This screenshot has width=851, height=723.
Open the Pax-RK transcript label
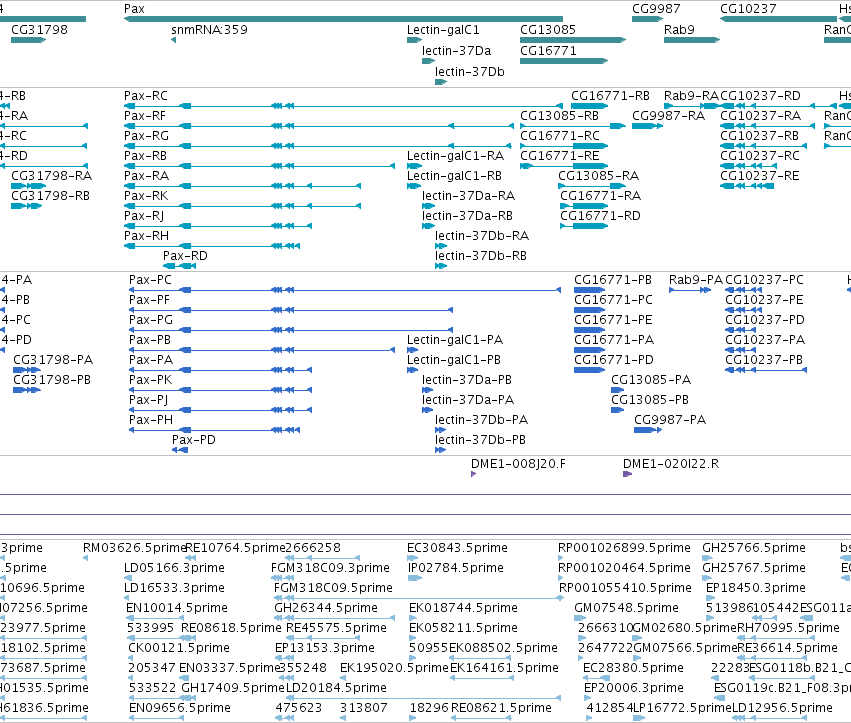click(x=145, y=196)
